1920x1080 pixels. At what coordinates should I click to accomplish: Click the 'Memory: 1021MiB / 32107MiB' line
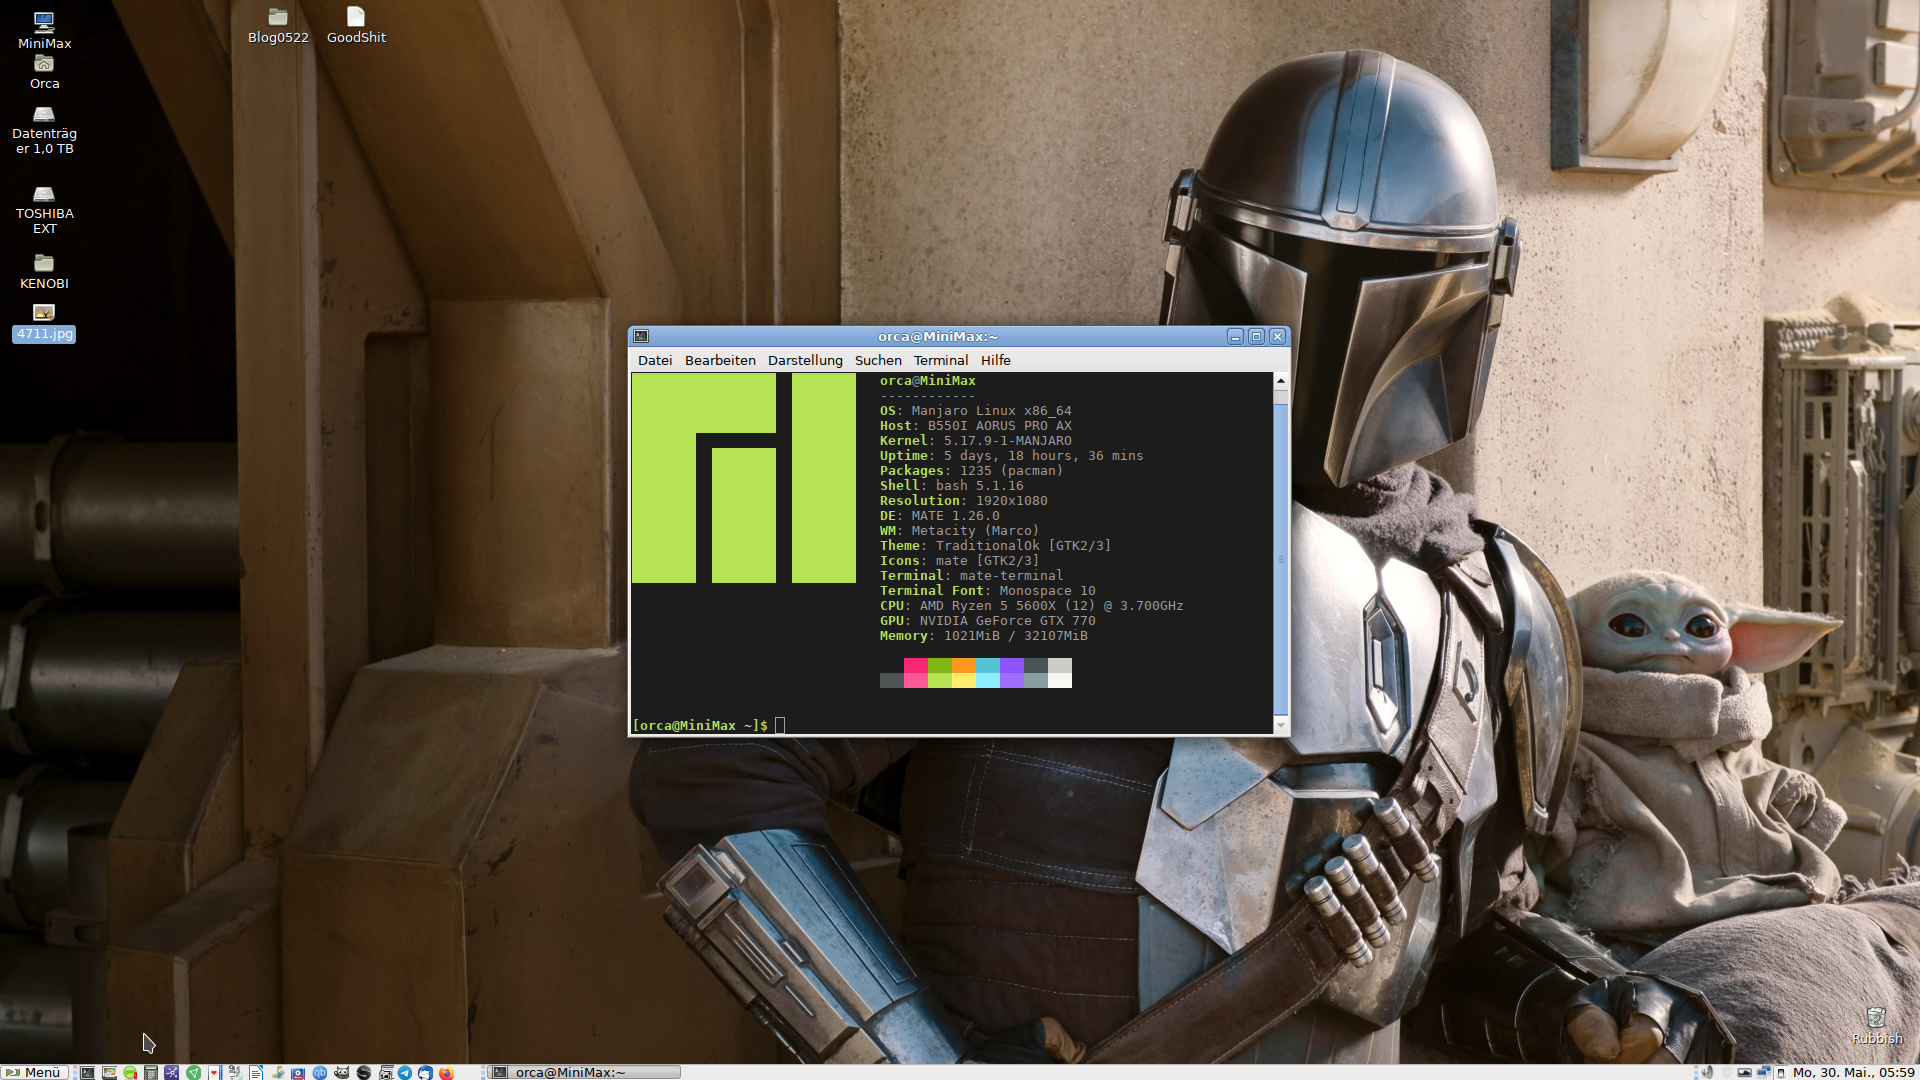pyautogui.click(x=983, y=636)
